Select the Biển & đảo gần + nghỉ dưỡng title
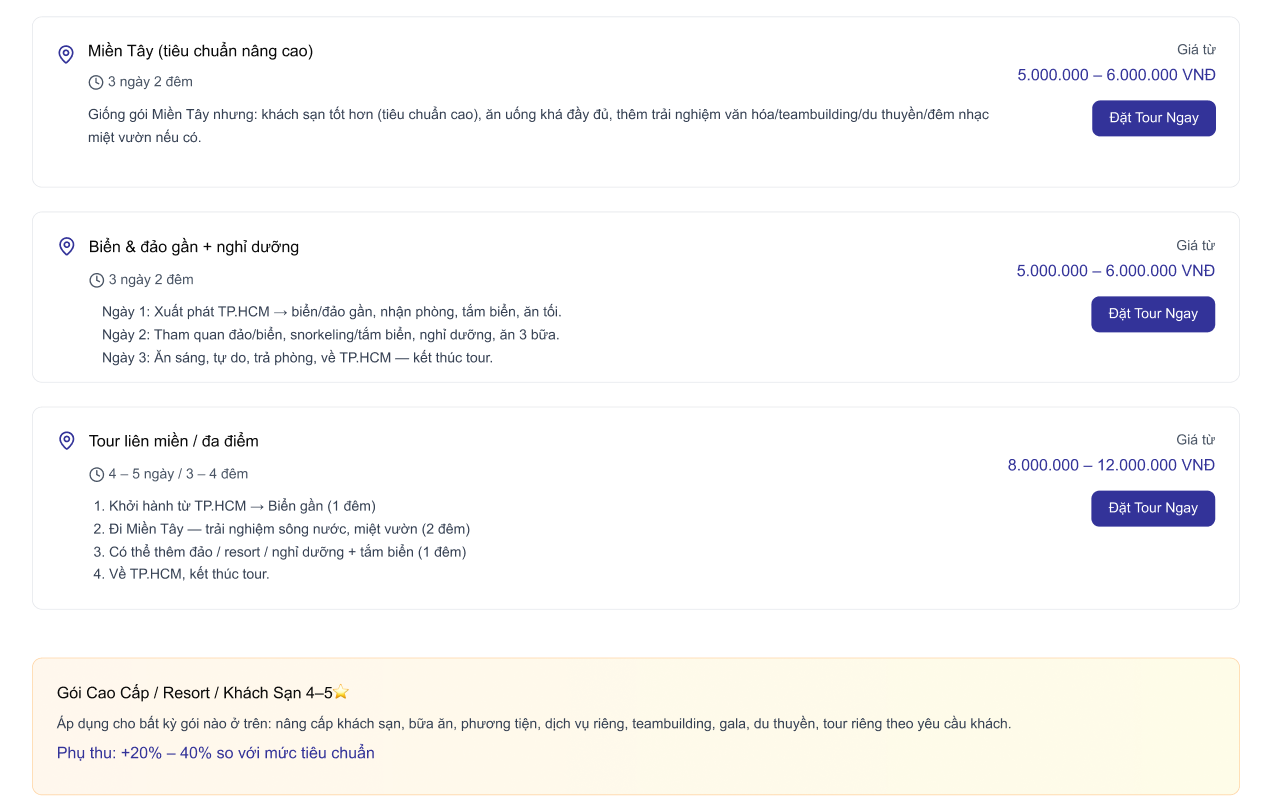 pyautogui.click(x=193, y=247)
